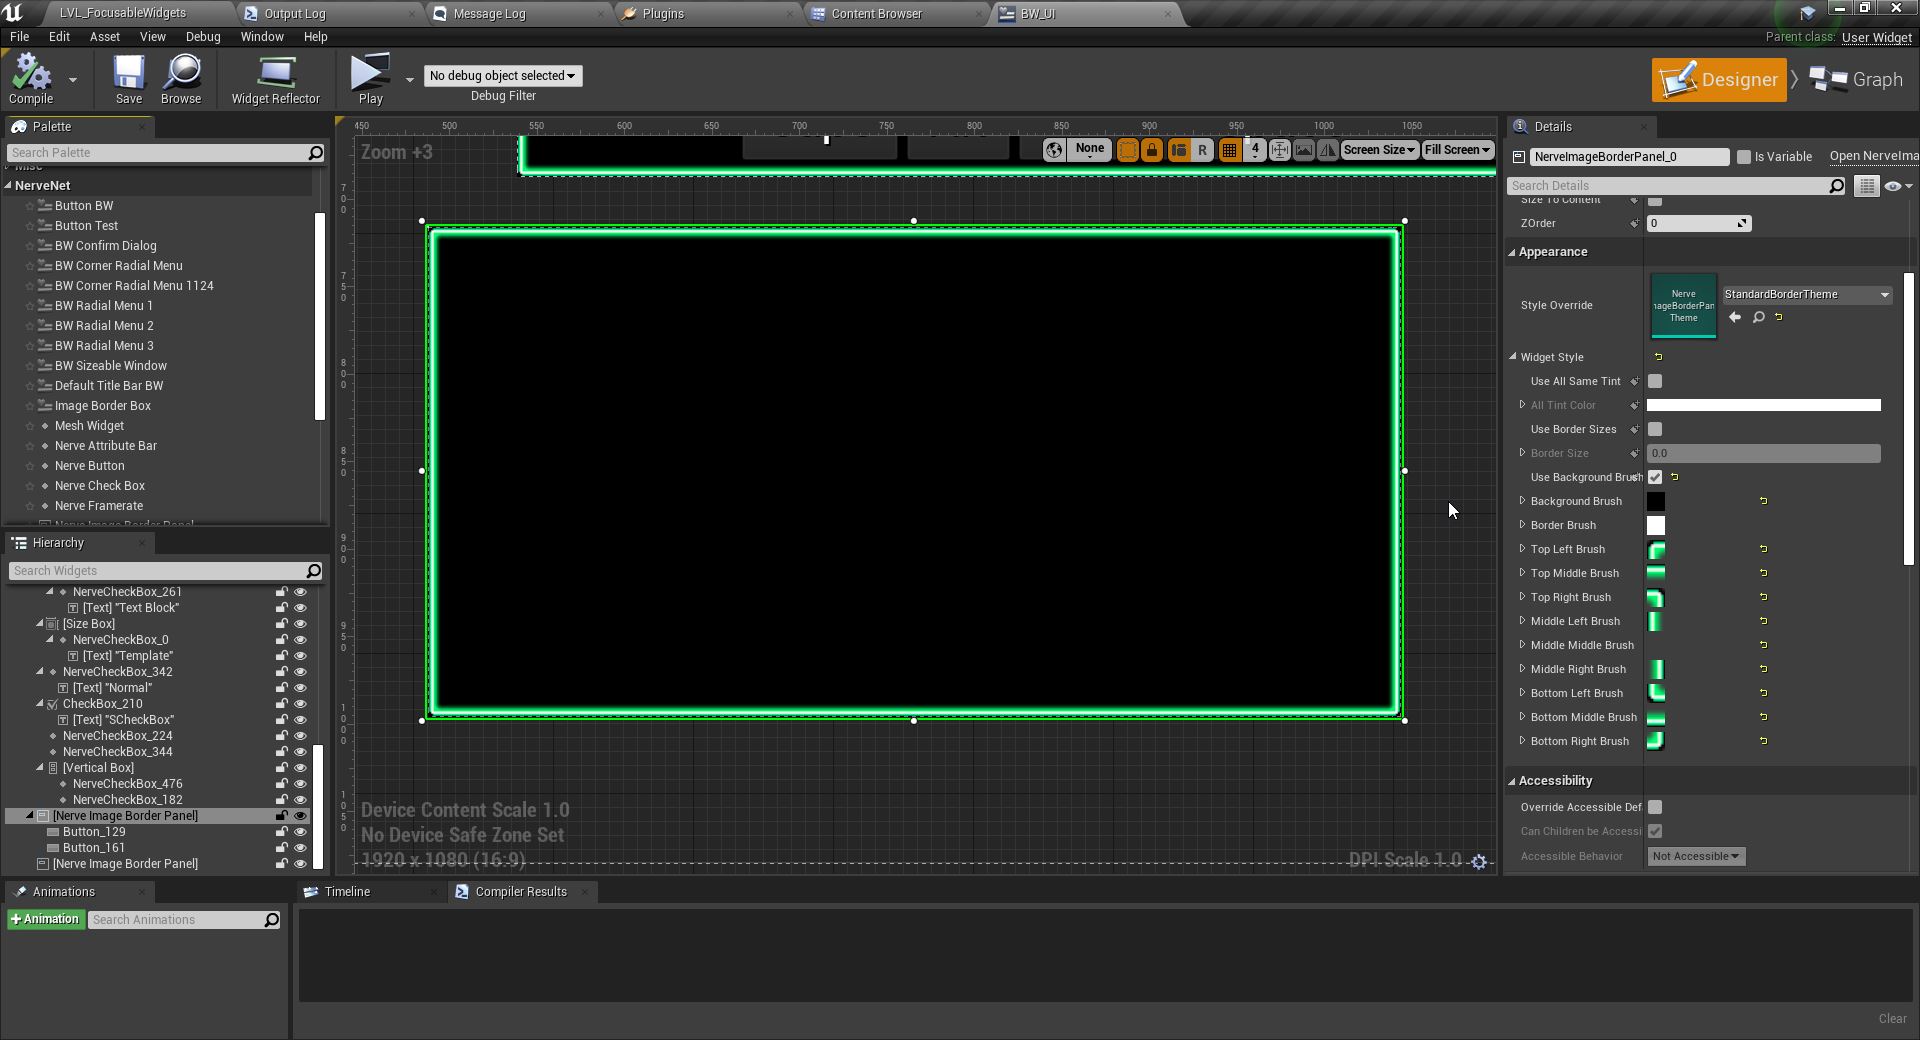
Task: Hide CheckBox_210 in designer
Action: 300,704
